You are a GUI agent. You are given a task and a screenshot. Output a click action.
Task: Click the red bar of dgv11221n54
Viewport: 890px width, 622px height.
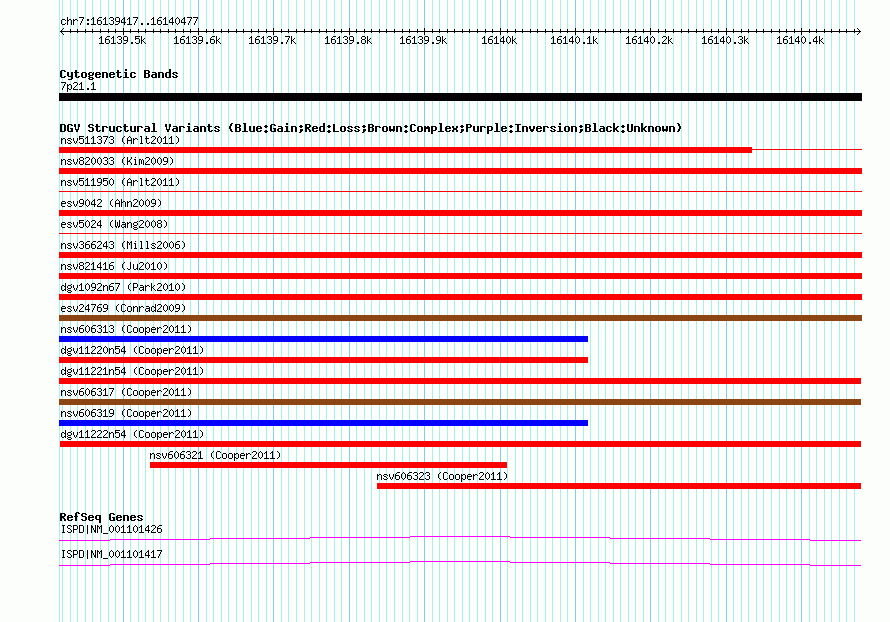click(460, 381)
